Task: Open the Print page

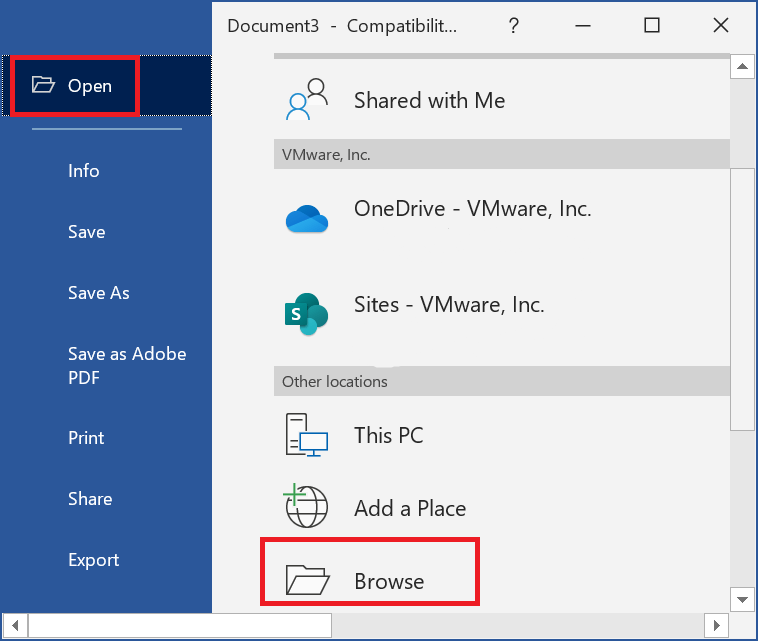Action: pyautogui.click(x=86, y=437)
